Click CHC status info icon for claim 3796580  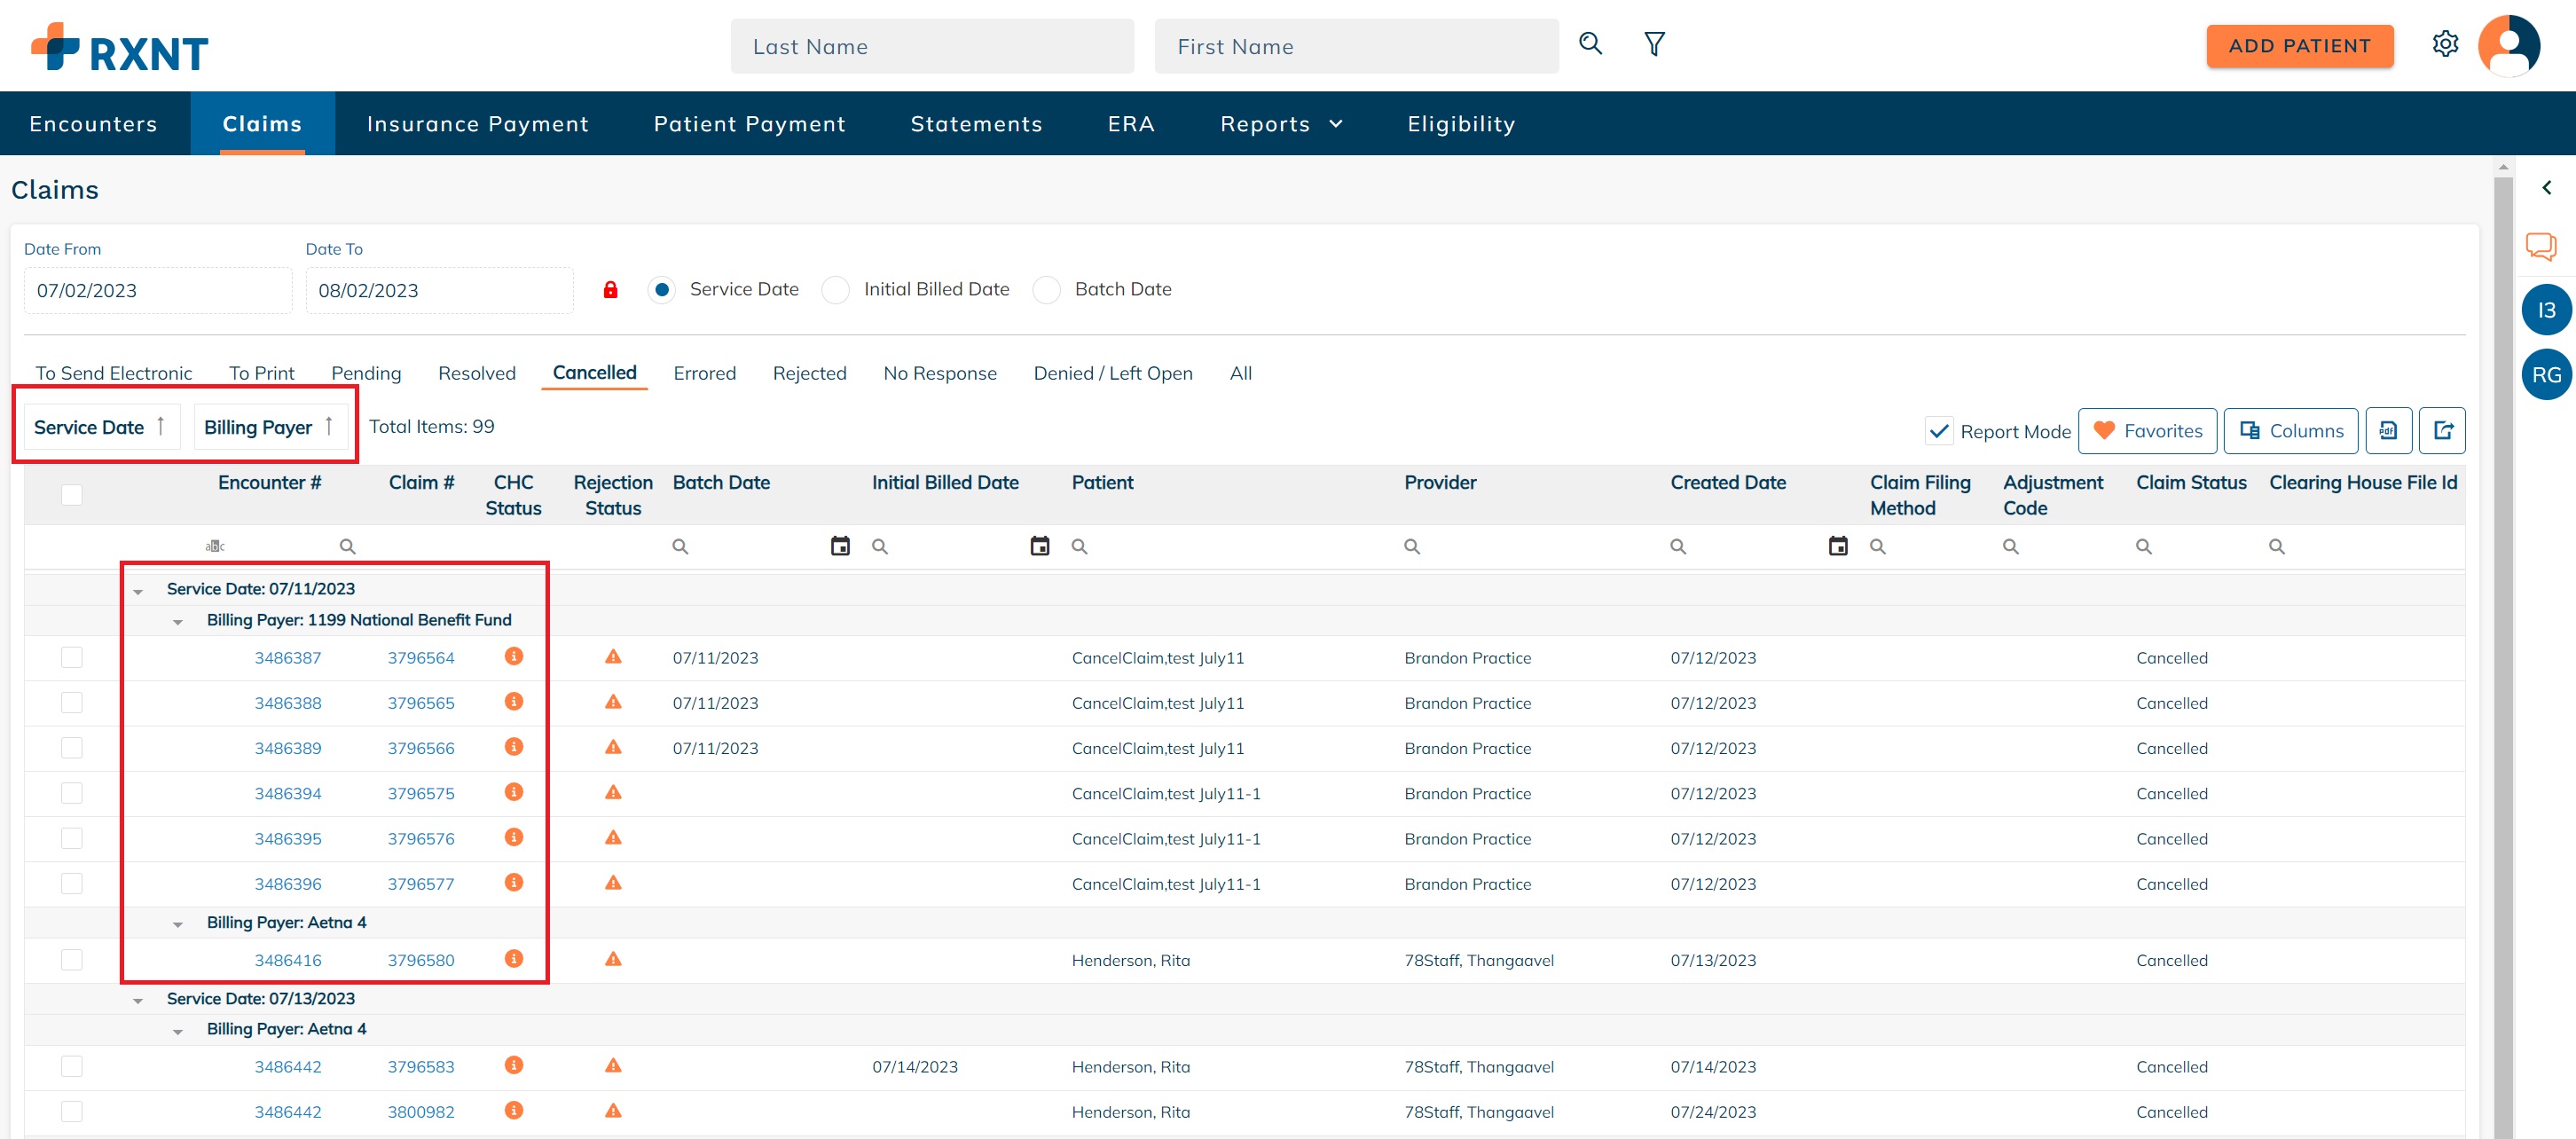point(514,959)
